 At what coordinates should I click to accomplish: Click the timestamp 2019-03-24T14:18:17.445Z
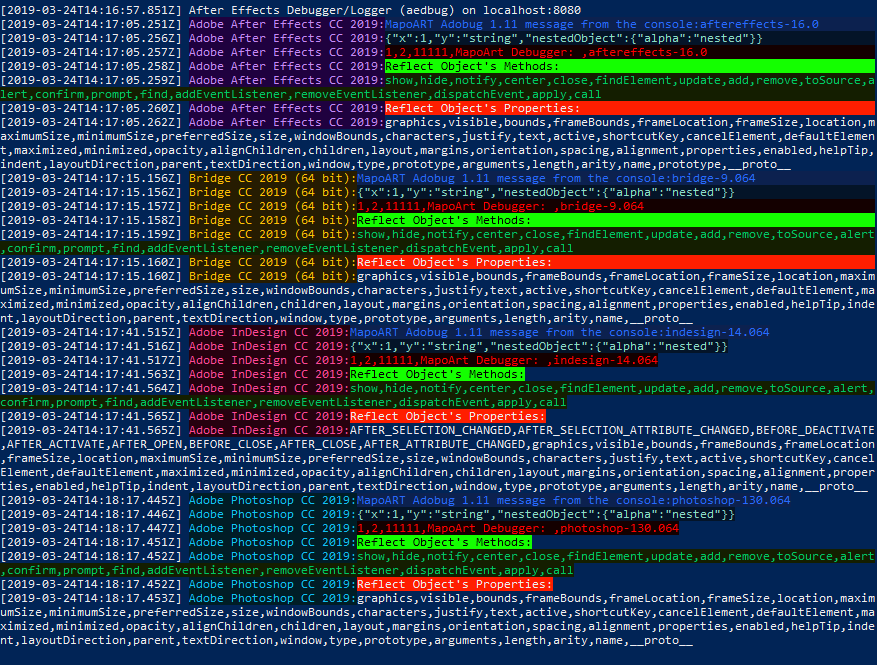point(91,500)
